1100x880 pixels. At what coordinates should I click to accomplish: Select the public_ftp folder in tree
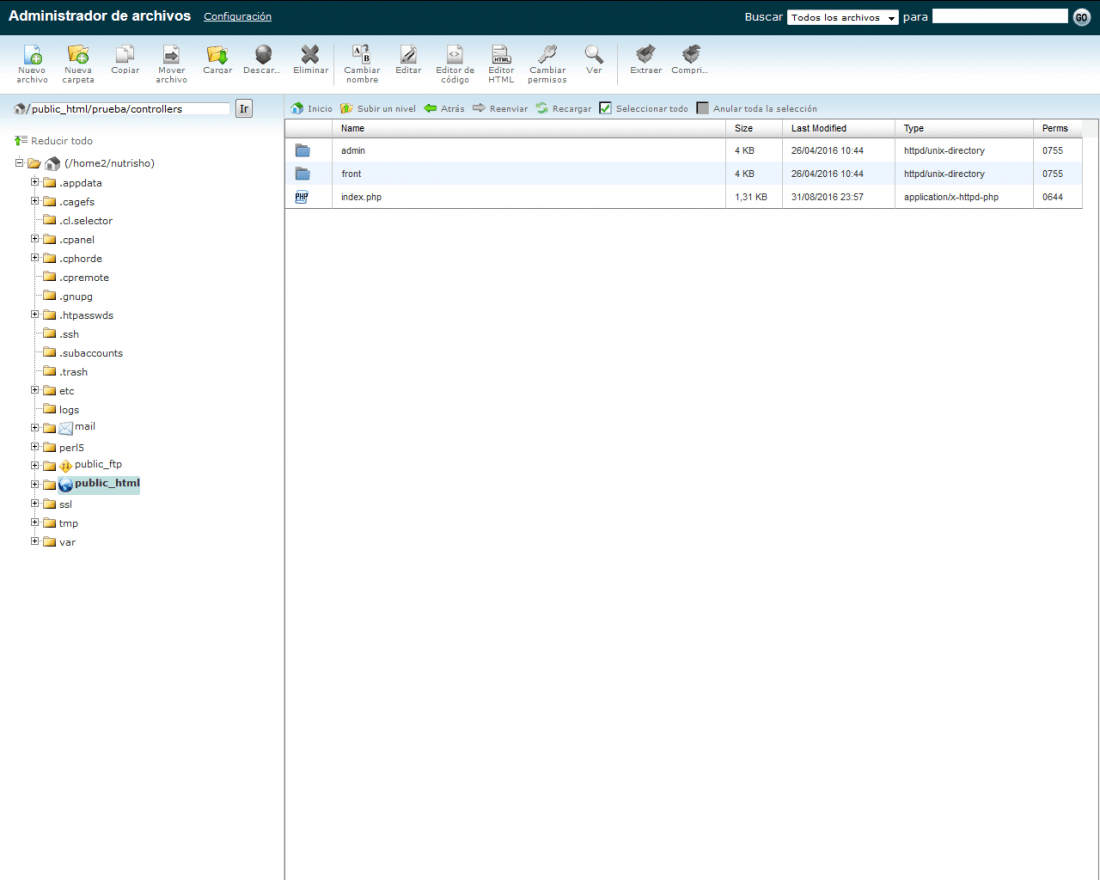click(98, 465)
